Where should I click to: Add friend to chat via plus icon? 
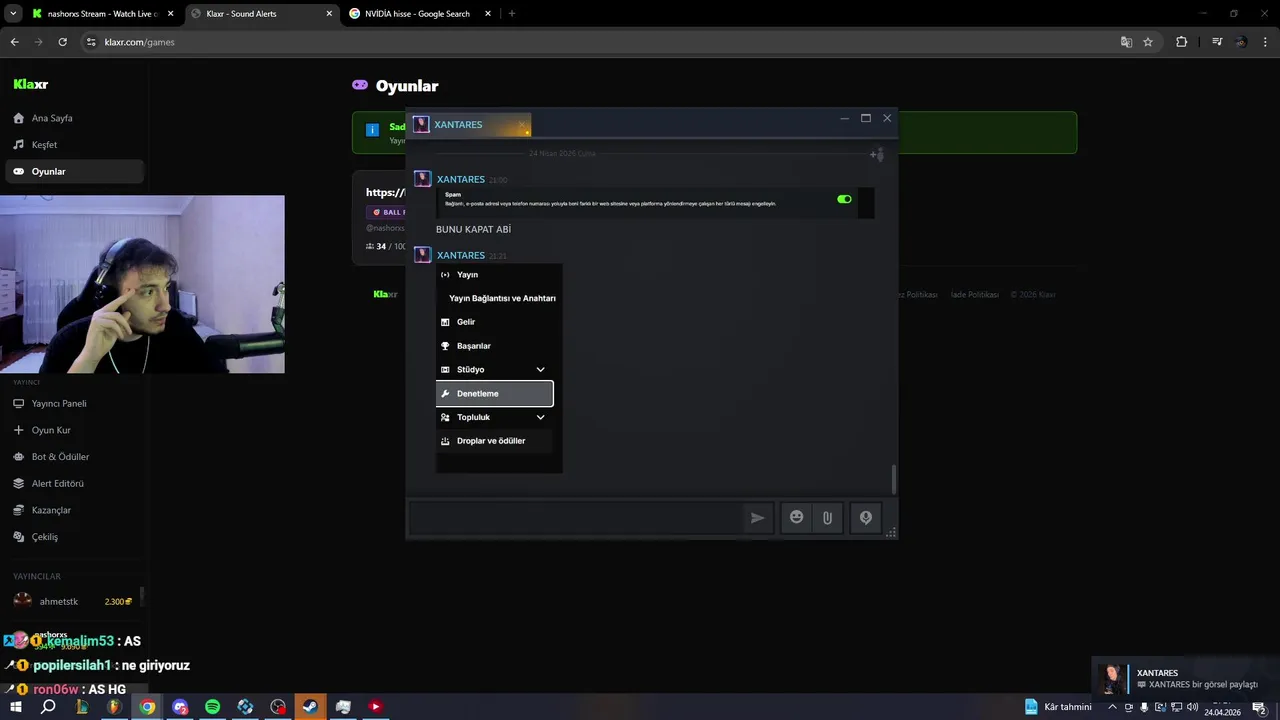[x=875, y=154]
